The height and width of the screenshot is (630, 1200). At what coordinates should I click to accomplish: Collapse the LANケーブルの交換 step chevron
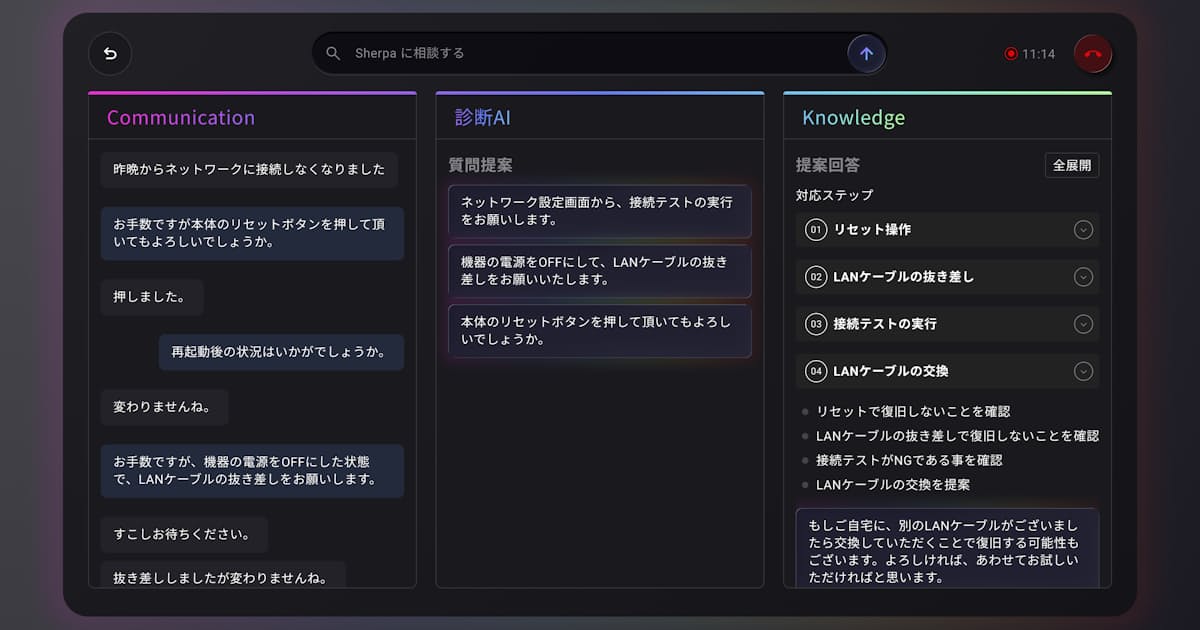pyautogui.click(x=1083, y=371)
